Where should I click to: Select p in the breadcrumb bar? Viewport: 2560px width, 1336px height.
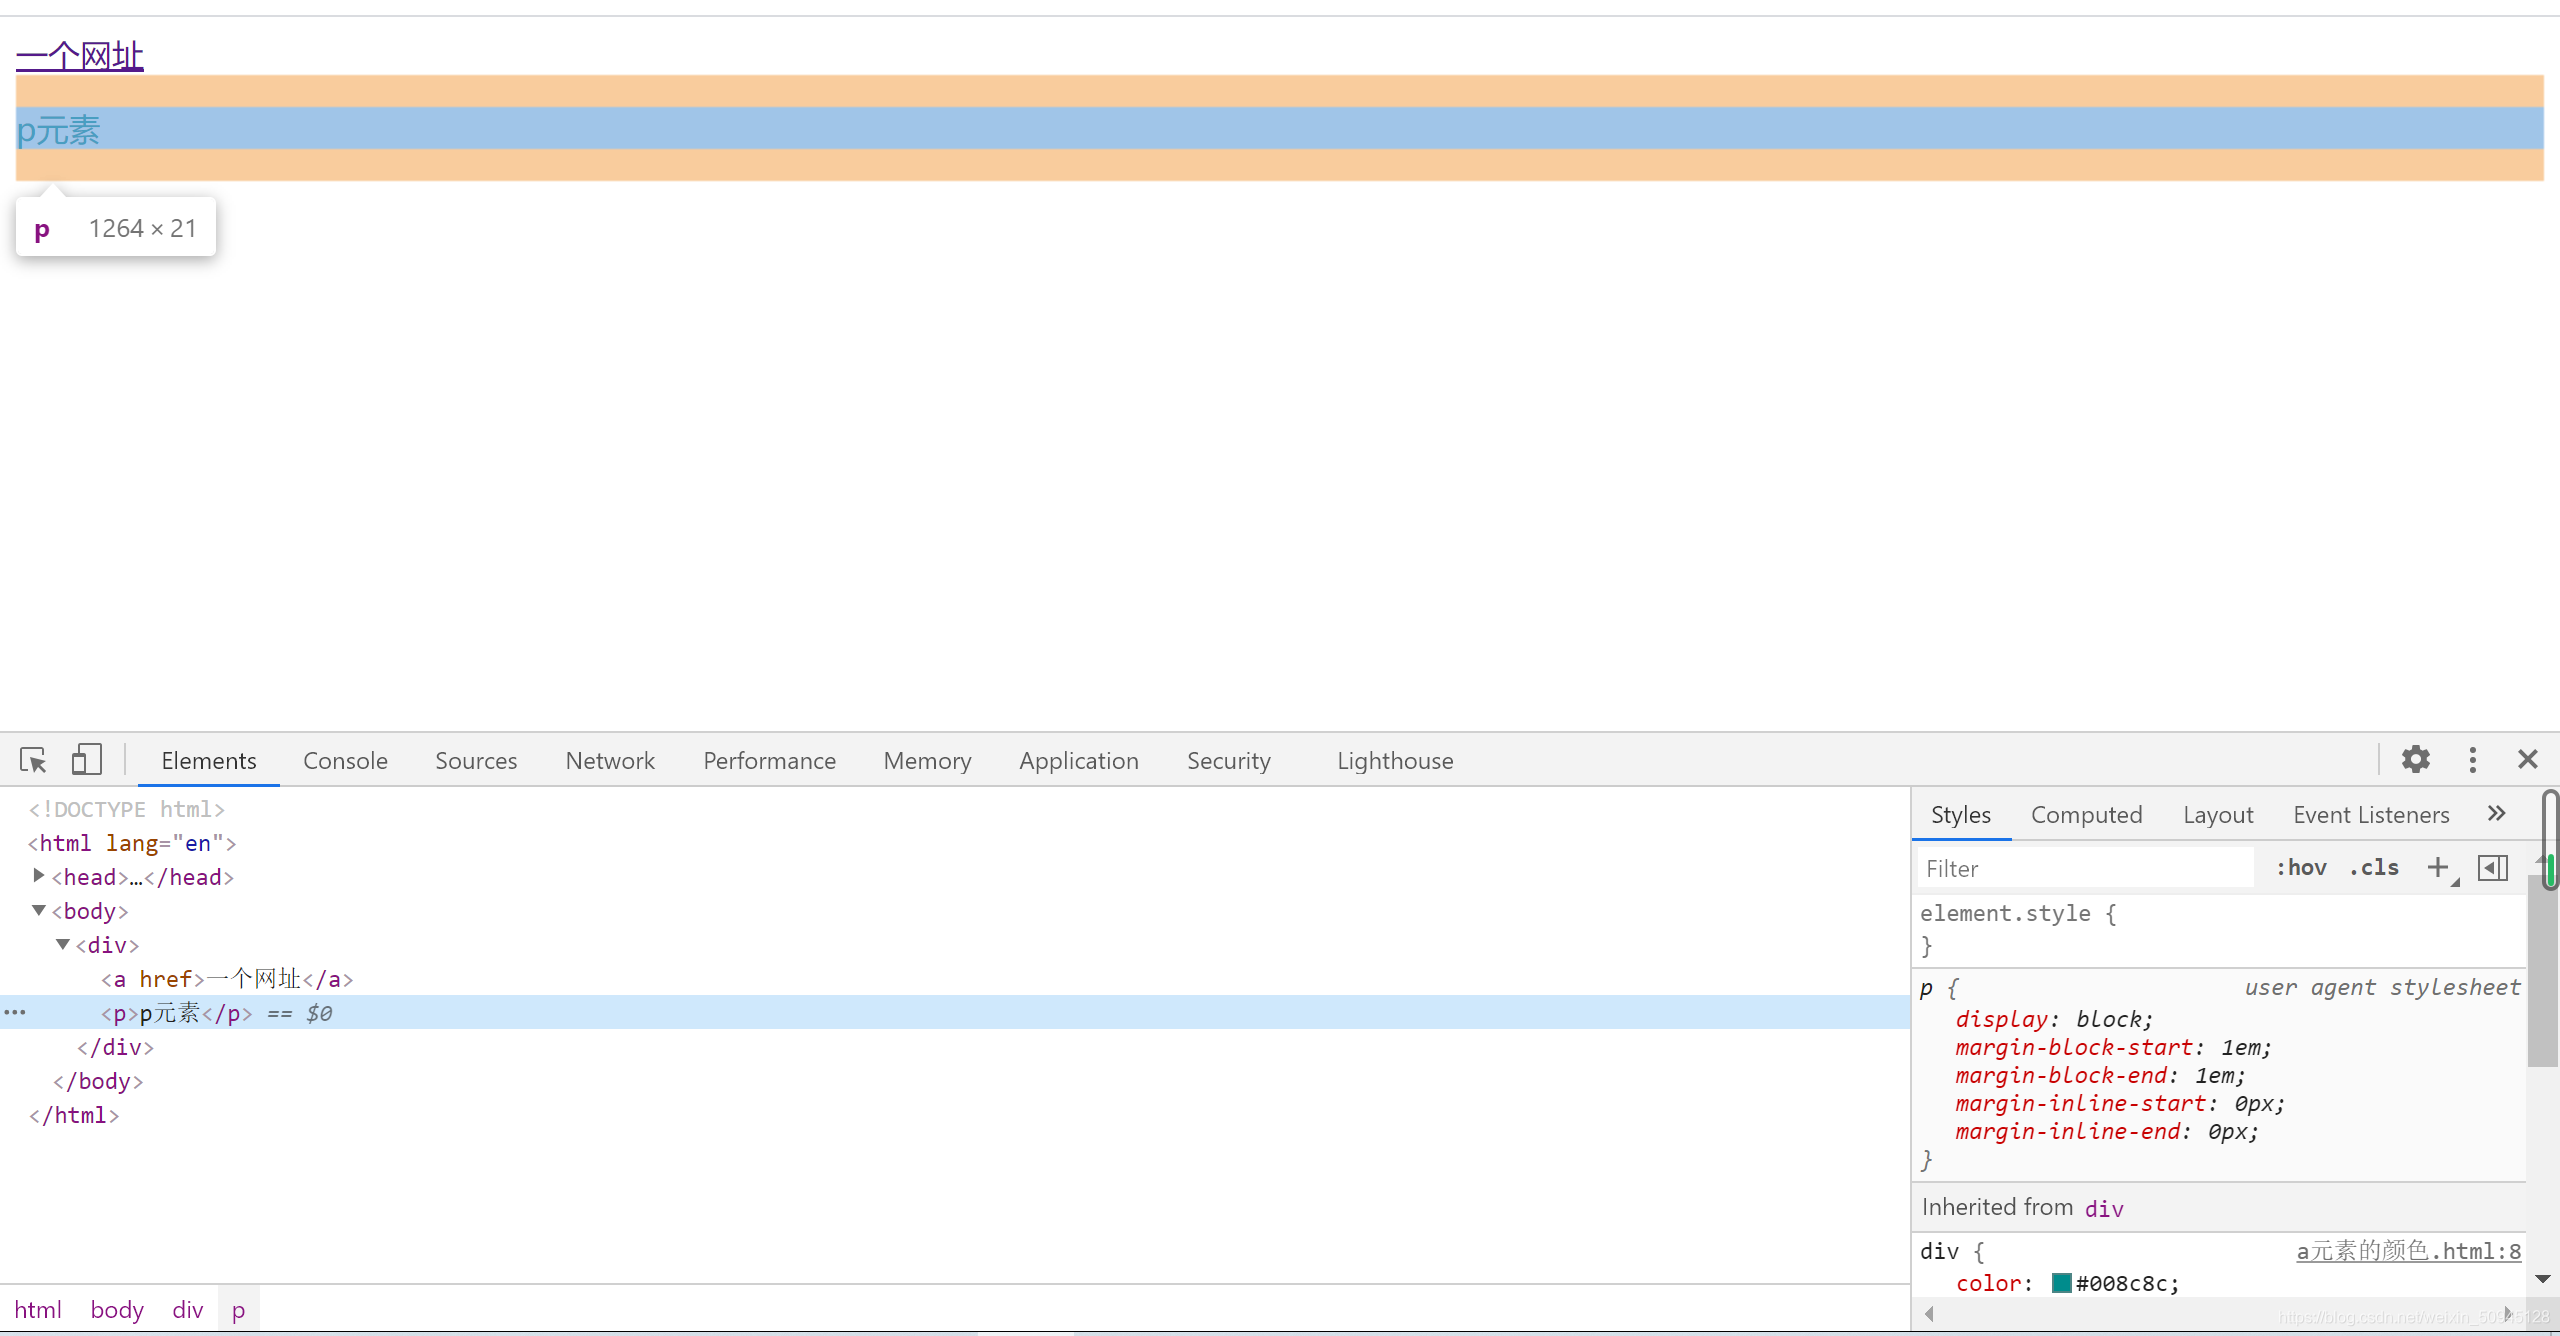238,1309
